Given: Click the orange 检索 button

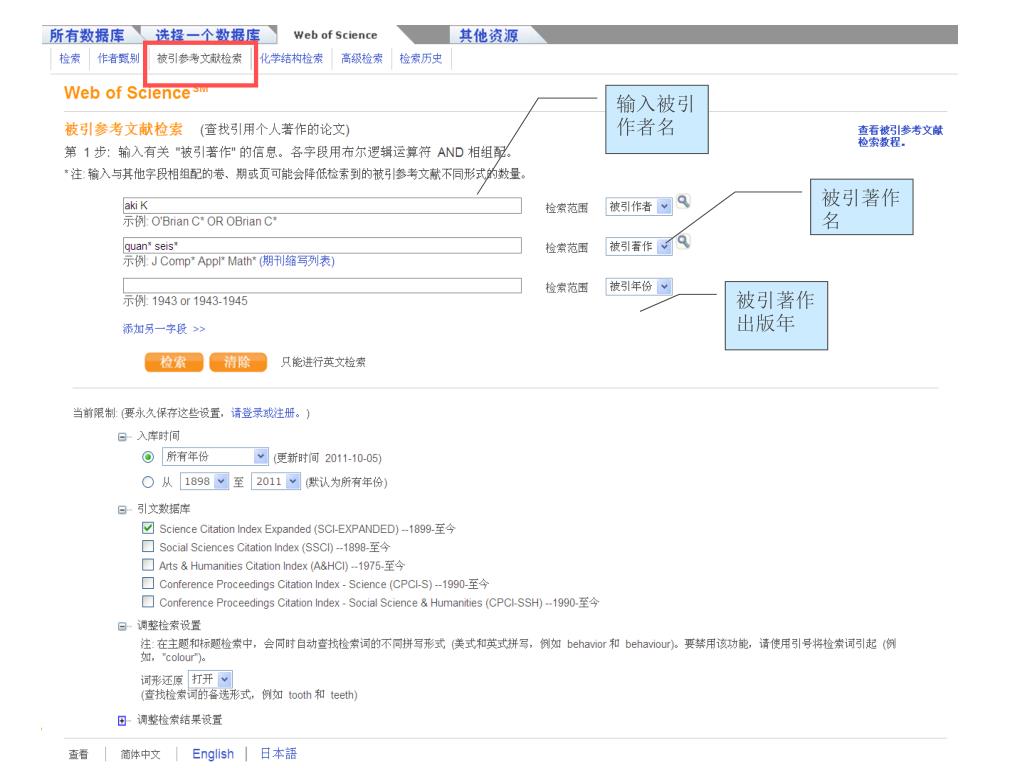Looking at the screenshot, I should (174, 362).
